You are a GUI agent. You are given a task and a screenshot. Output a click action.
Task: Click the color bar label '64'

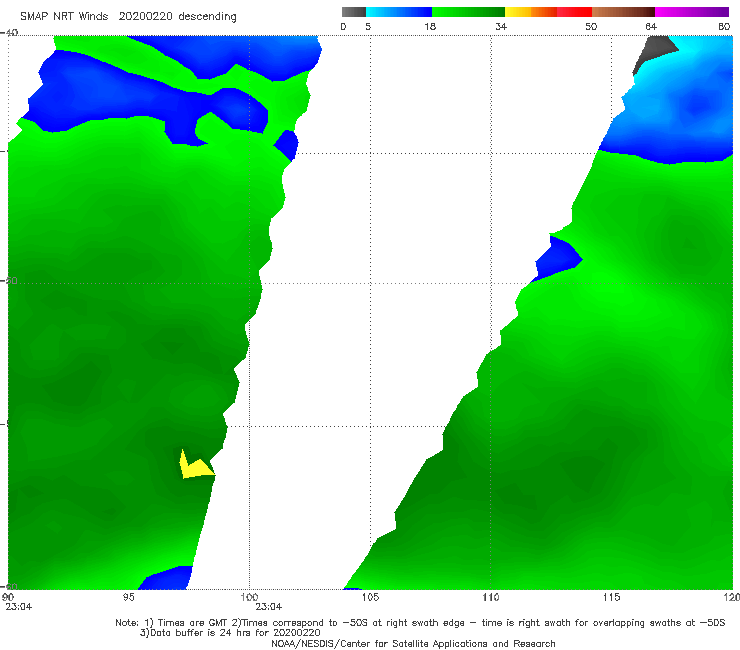click(651, 27)
